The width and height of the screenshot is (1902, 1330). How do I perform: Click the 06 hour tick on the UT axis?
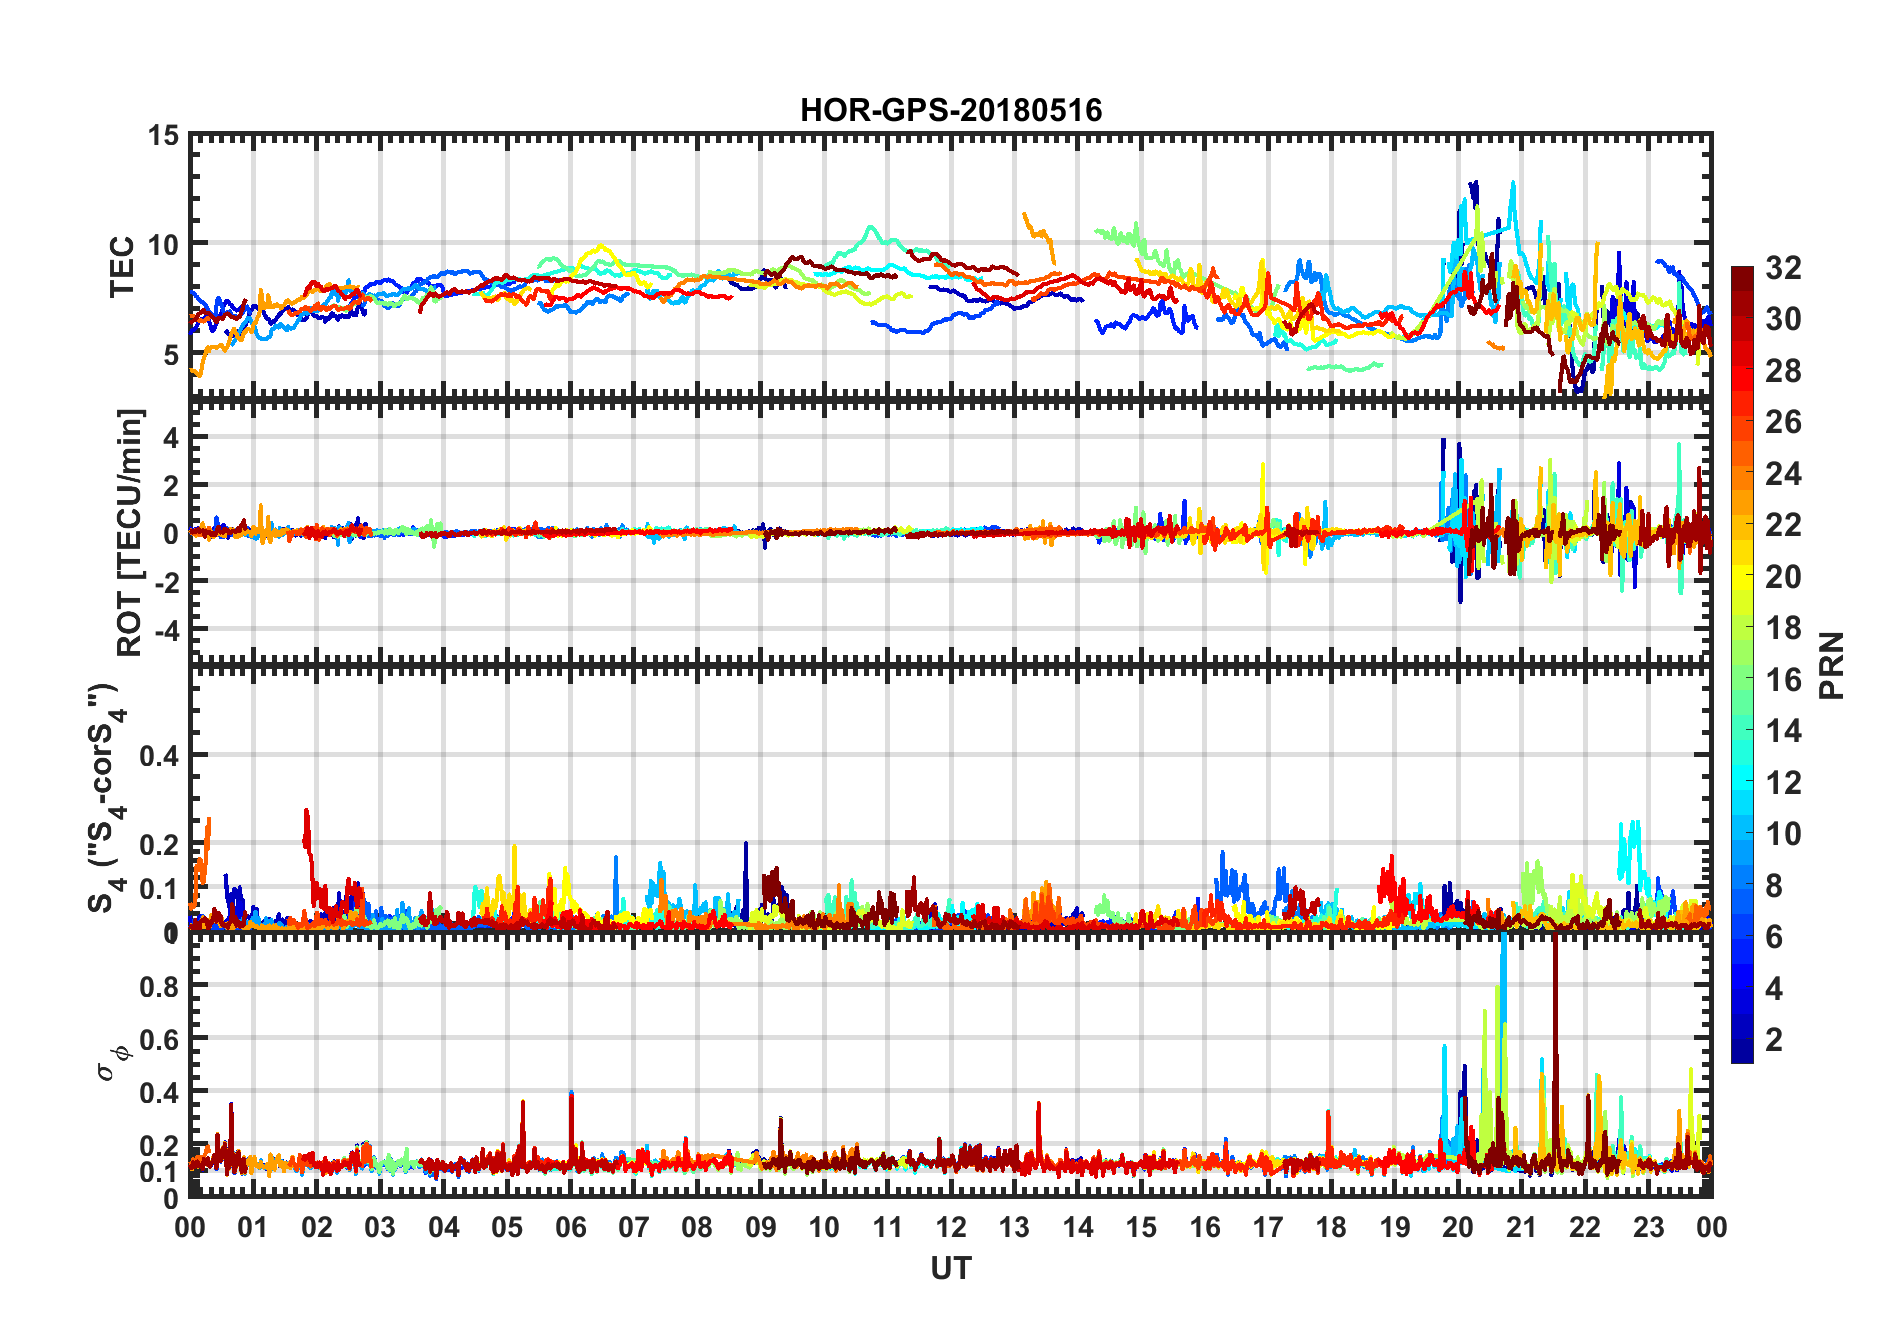[570, 1227]
